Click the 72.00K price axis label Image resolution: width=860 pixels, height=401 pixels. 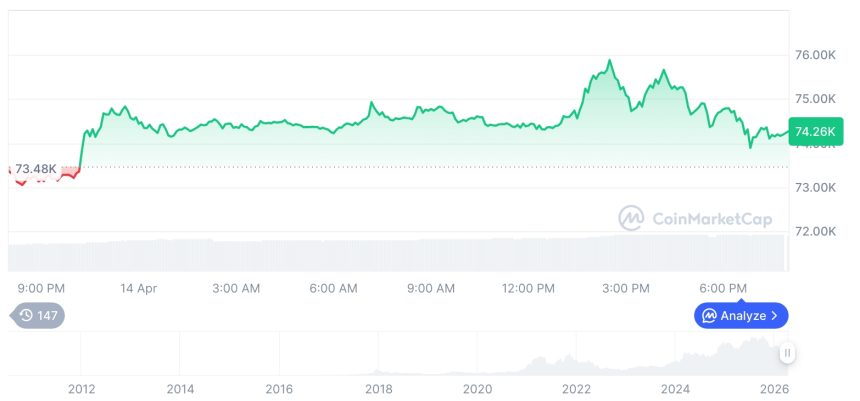[815, 231]
